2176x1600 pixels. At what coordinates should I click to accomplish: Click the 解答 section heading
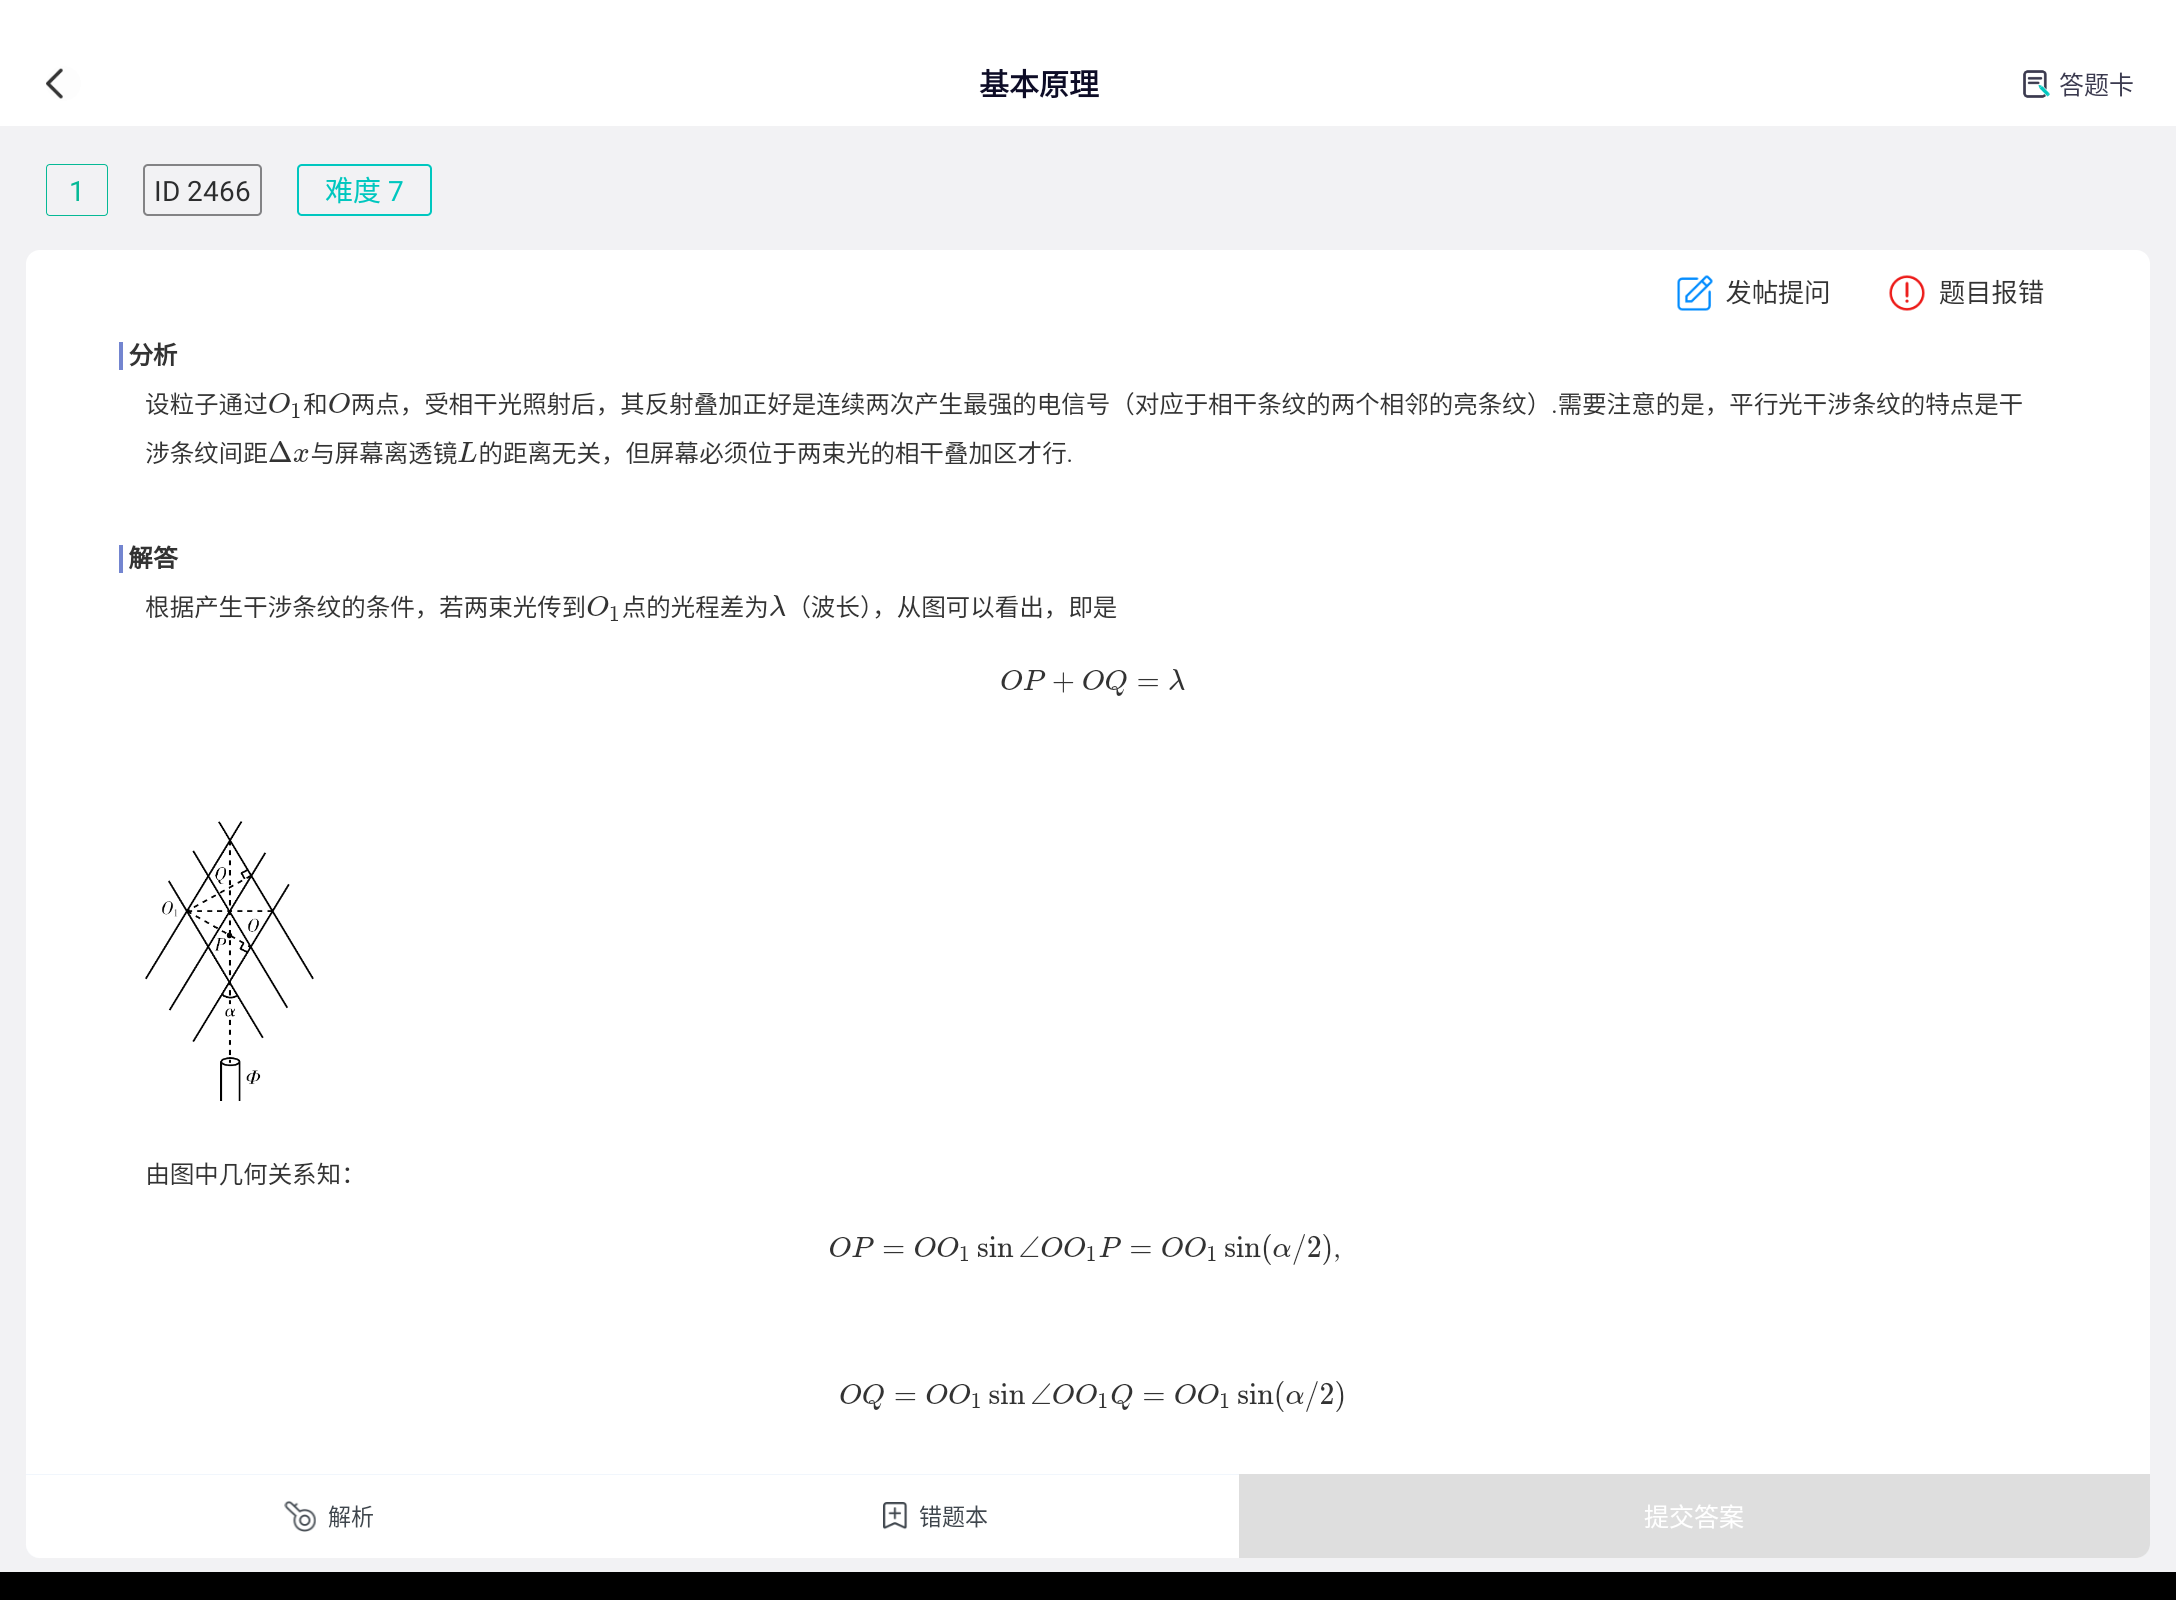coord(152,558)
